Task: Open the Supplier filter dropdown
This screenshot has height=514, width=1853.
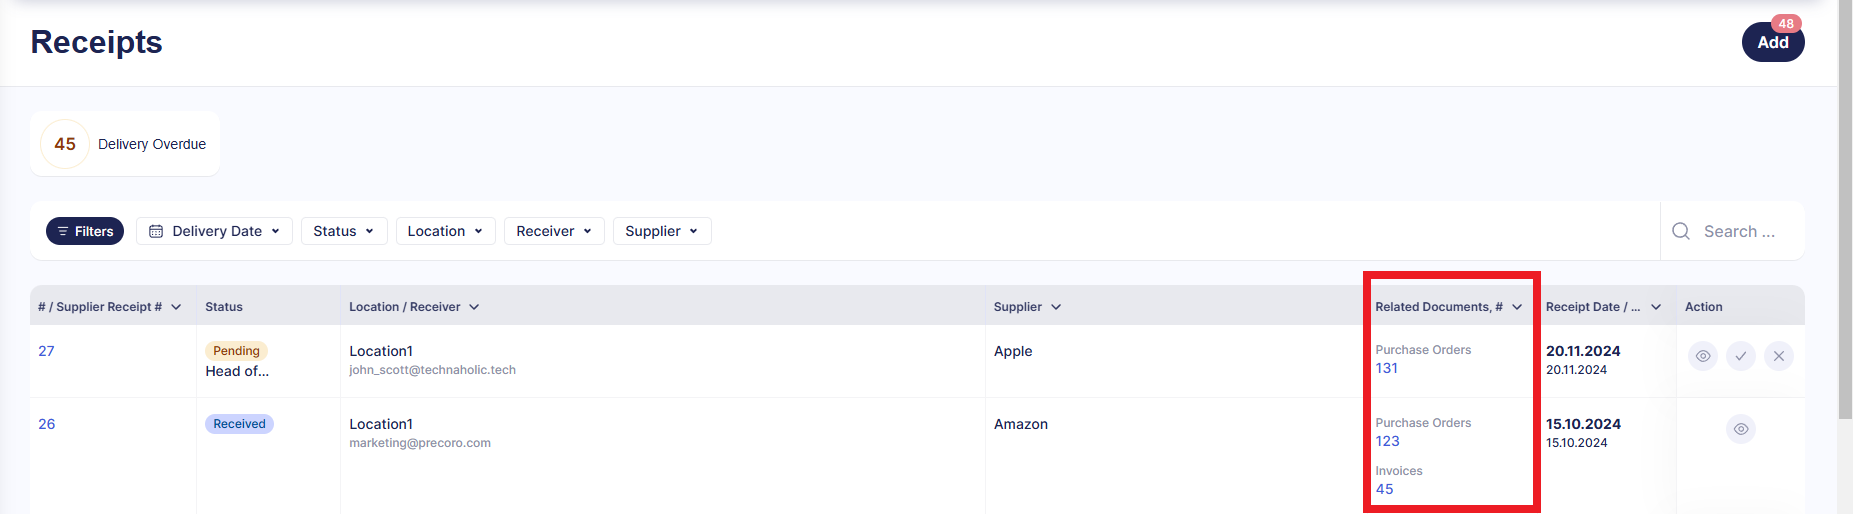Action: pos(662,231)
